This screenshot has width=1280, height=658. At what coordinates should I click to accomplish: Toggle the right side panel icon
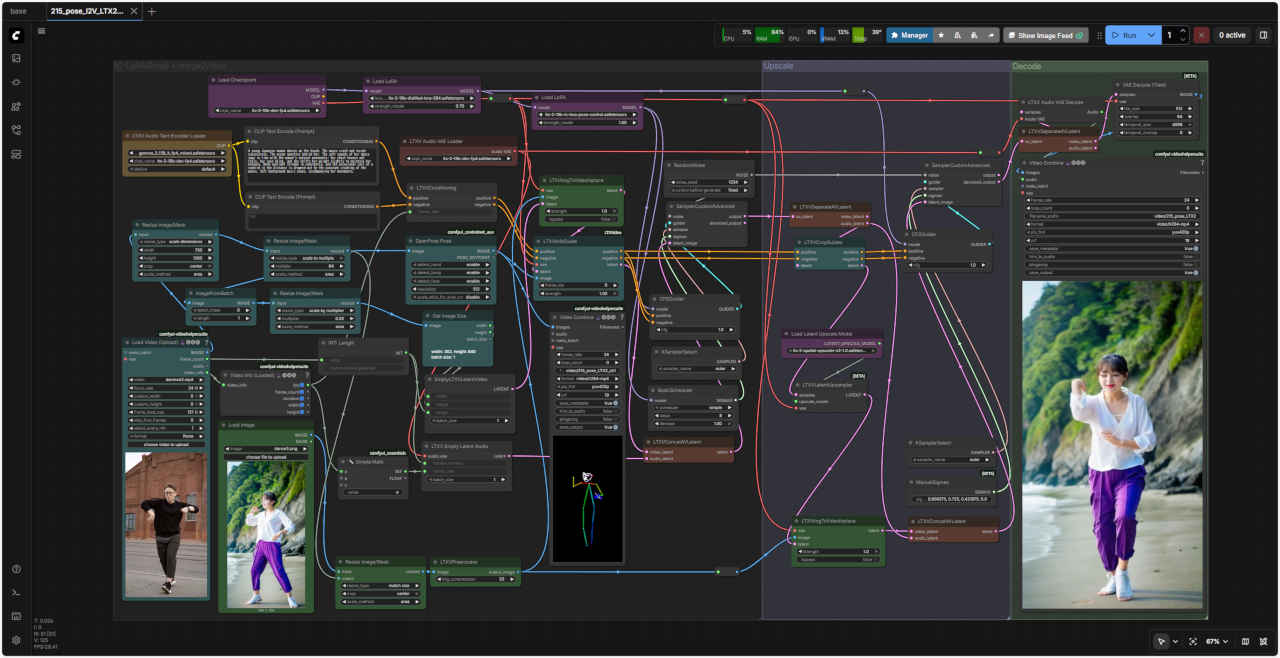click(x=1263, y=35)
